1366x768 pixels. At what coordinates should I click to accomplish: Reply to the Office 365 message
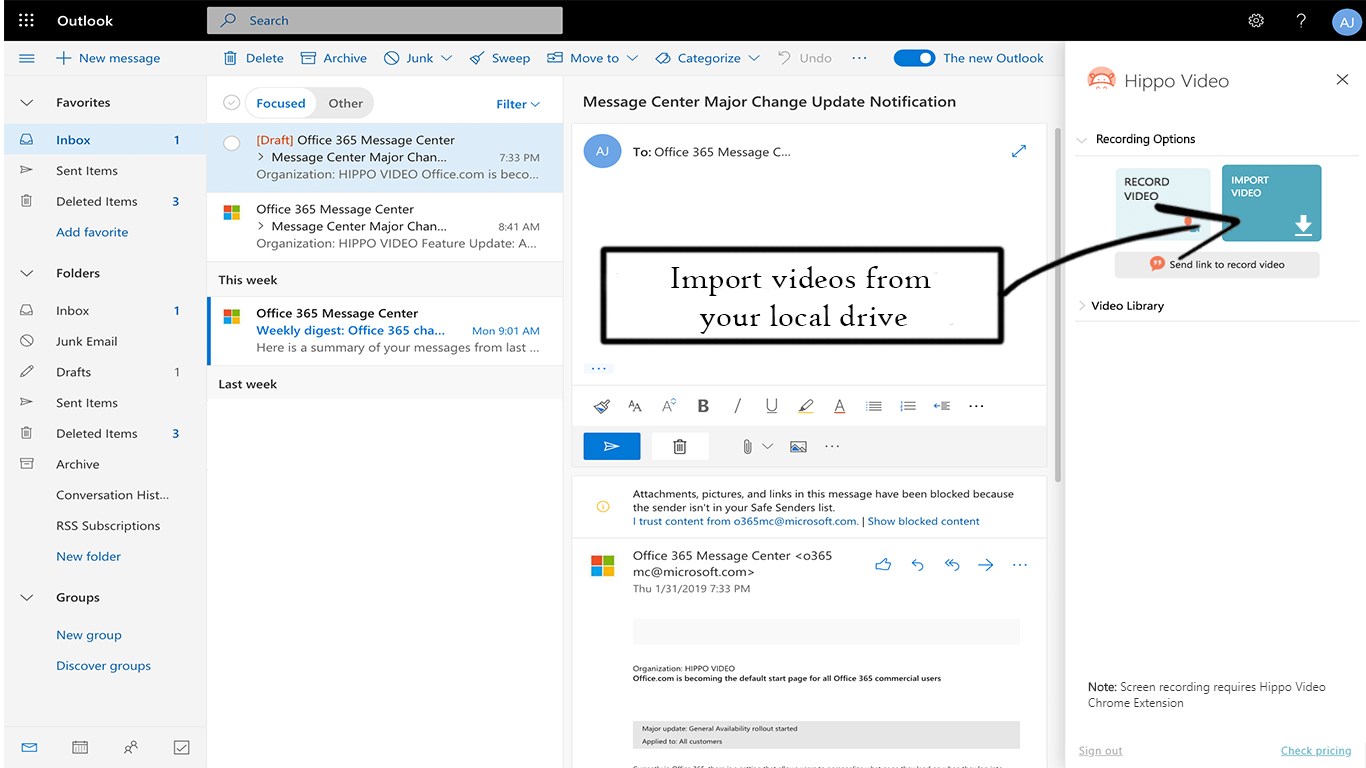(918, 565)
